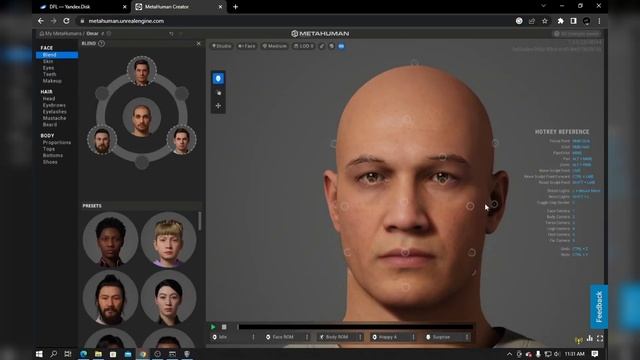This screenshot has height=360, width=640.
Task: Click the animation timeline scrub bar
Action: point(355,327)
